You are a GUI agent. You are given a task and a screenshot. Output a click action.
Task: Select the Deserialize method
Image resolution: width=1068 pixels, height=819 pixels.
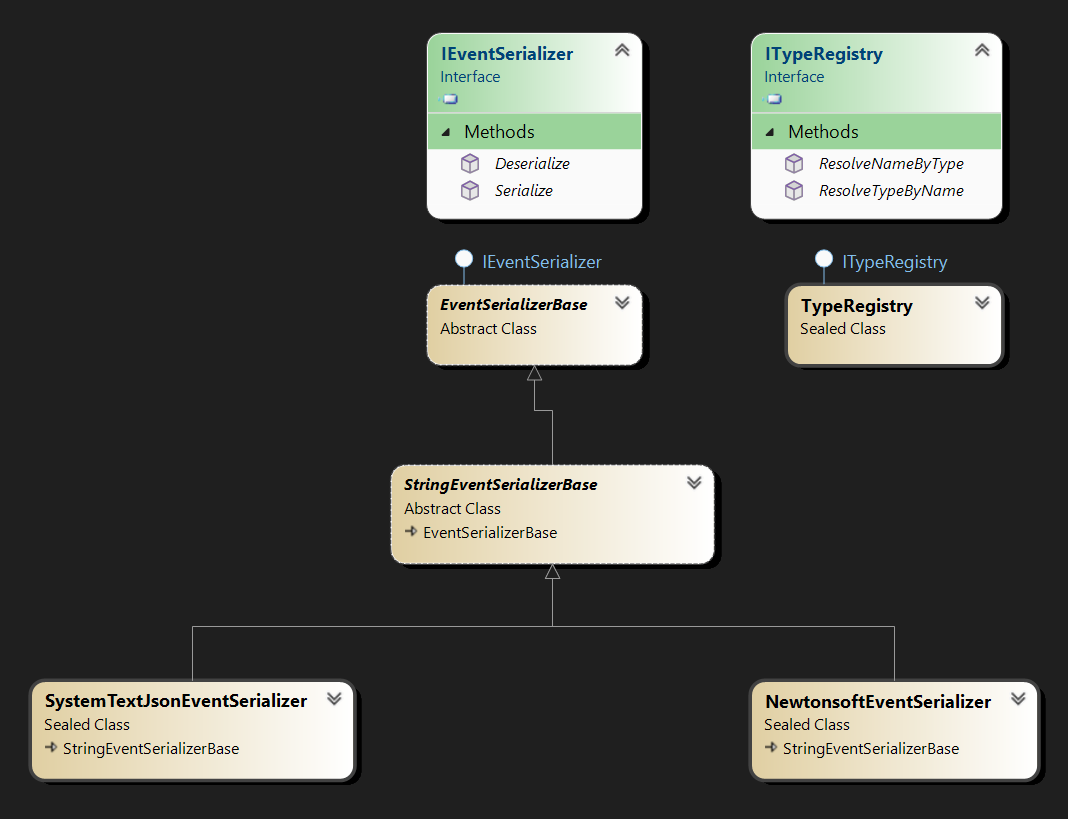point(533,164)
